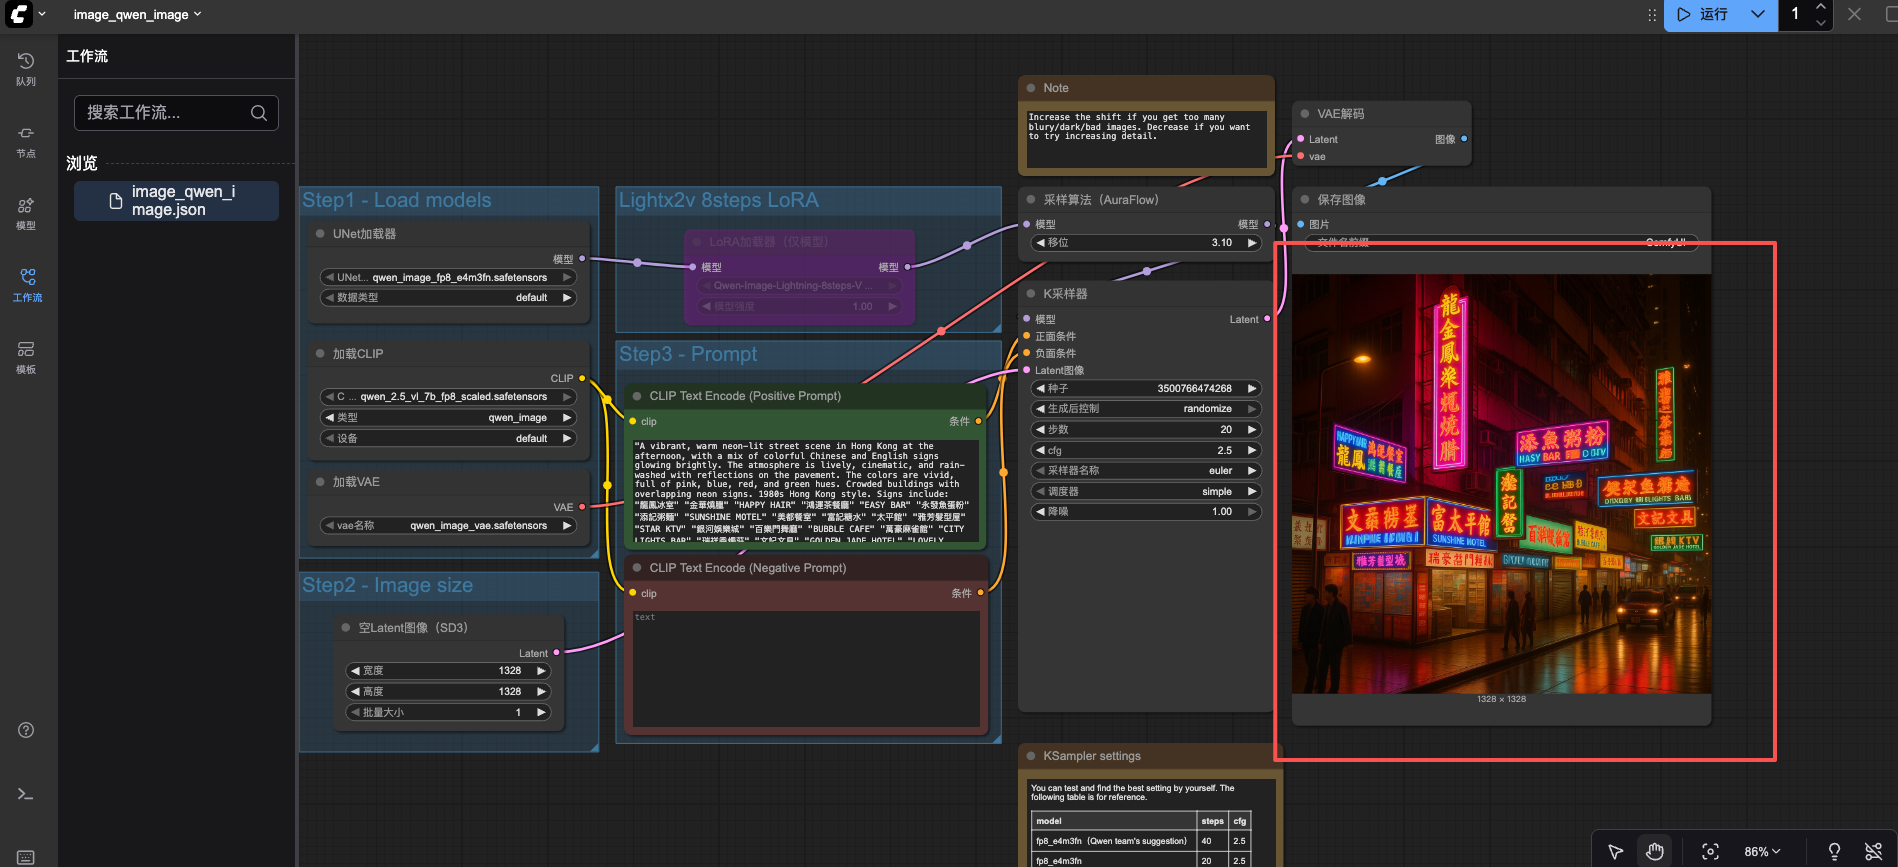Screen dimensions: 1898x867
Task: Switch to the select pointer tool
Action: pyautogui.click(x=1615, y=851)
